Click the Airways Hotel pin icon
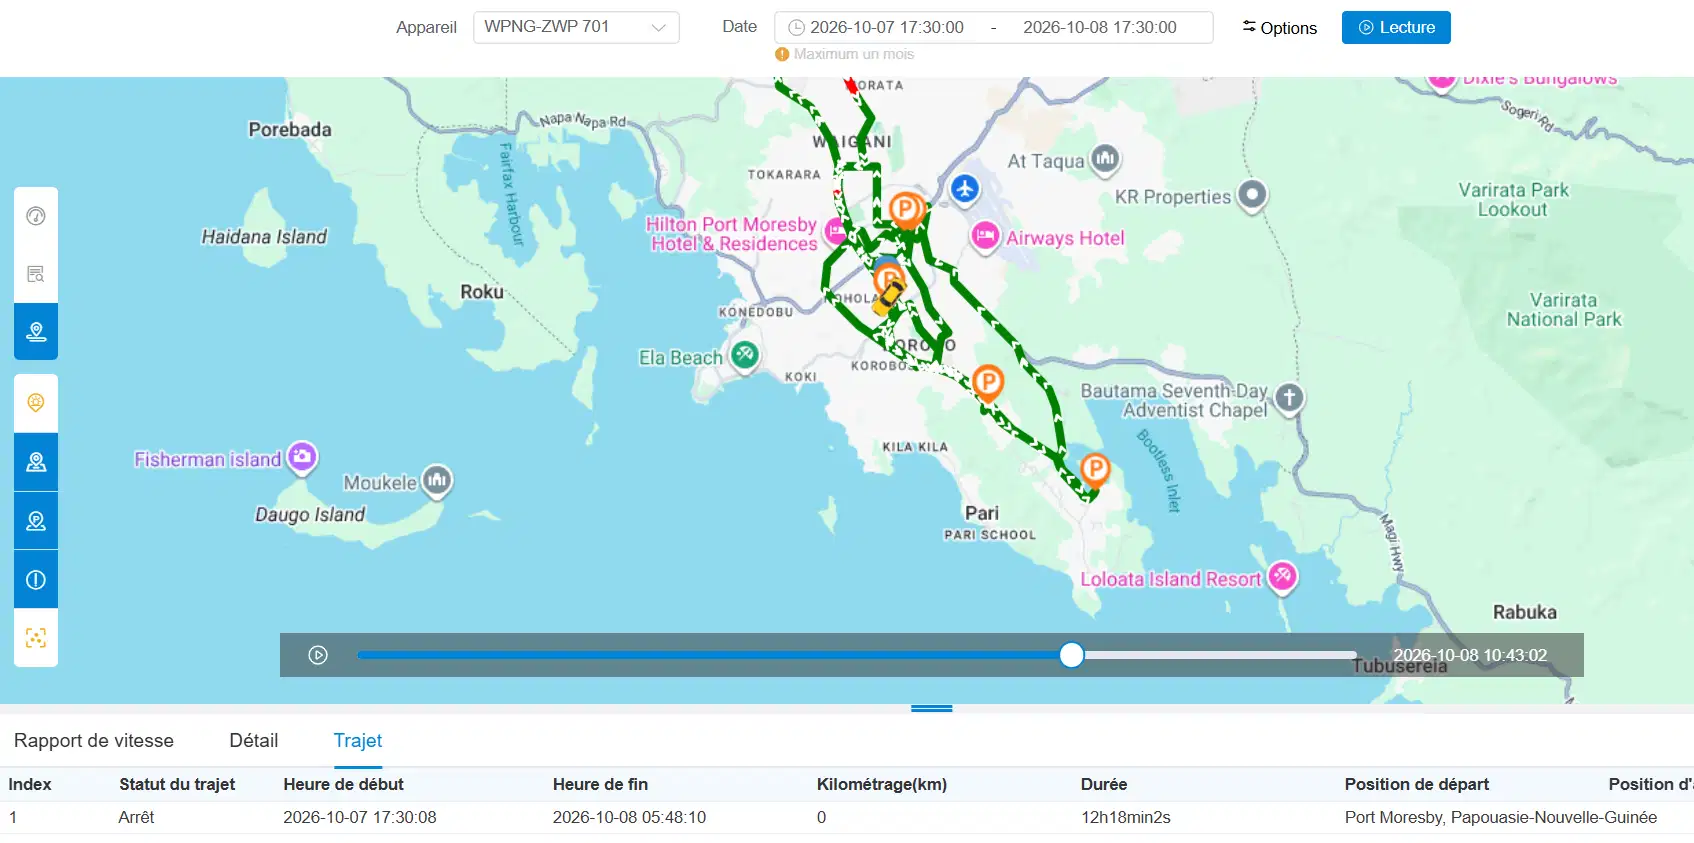Image resolution: width=1694 pixels, height=843 pixels. 985,236
